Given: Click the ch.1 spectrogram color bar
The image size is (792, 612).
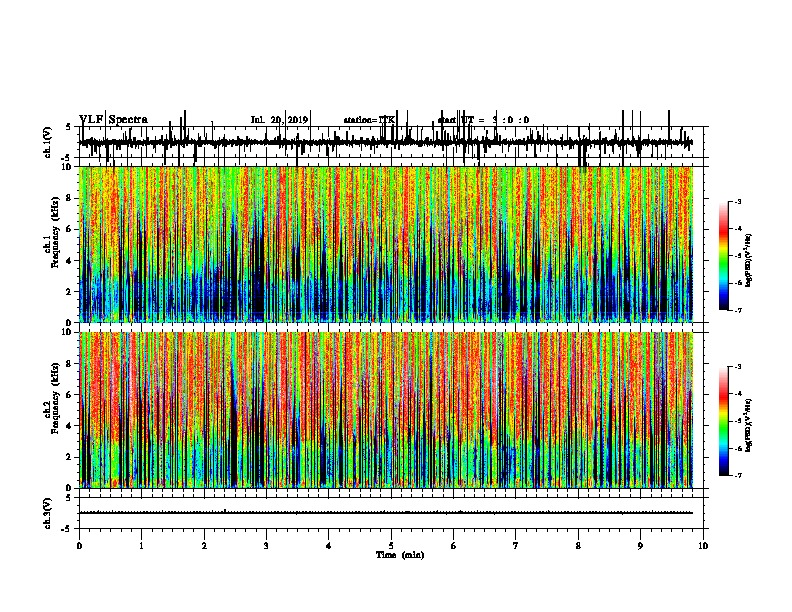Looking at the screenshot, I should pyautogui.click(x=724, y=256).
